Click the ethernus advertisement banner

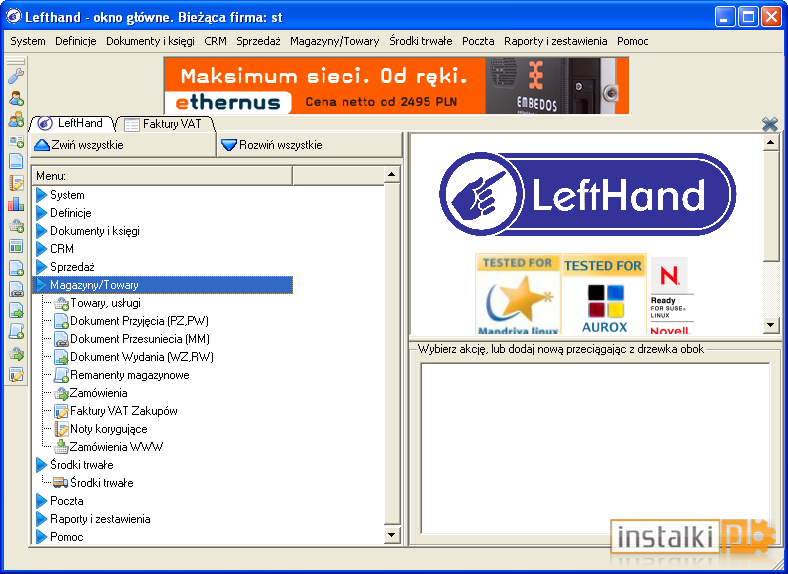[x=397, y=85]
